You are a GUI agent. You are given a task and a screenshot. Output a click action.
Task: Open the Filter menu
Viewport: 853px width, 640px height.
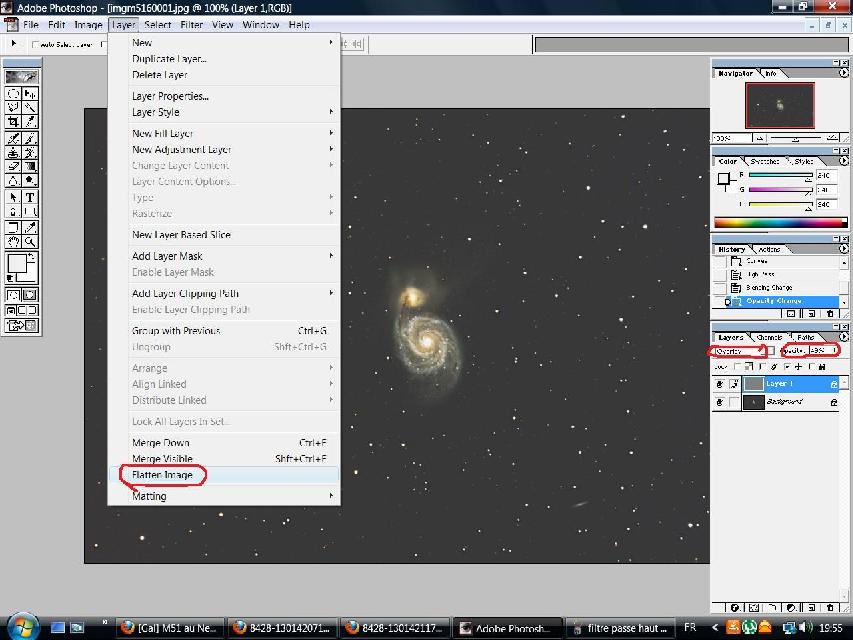click(x=191, y=25)
